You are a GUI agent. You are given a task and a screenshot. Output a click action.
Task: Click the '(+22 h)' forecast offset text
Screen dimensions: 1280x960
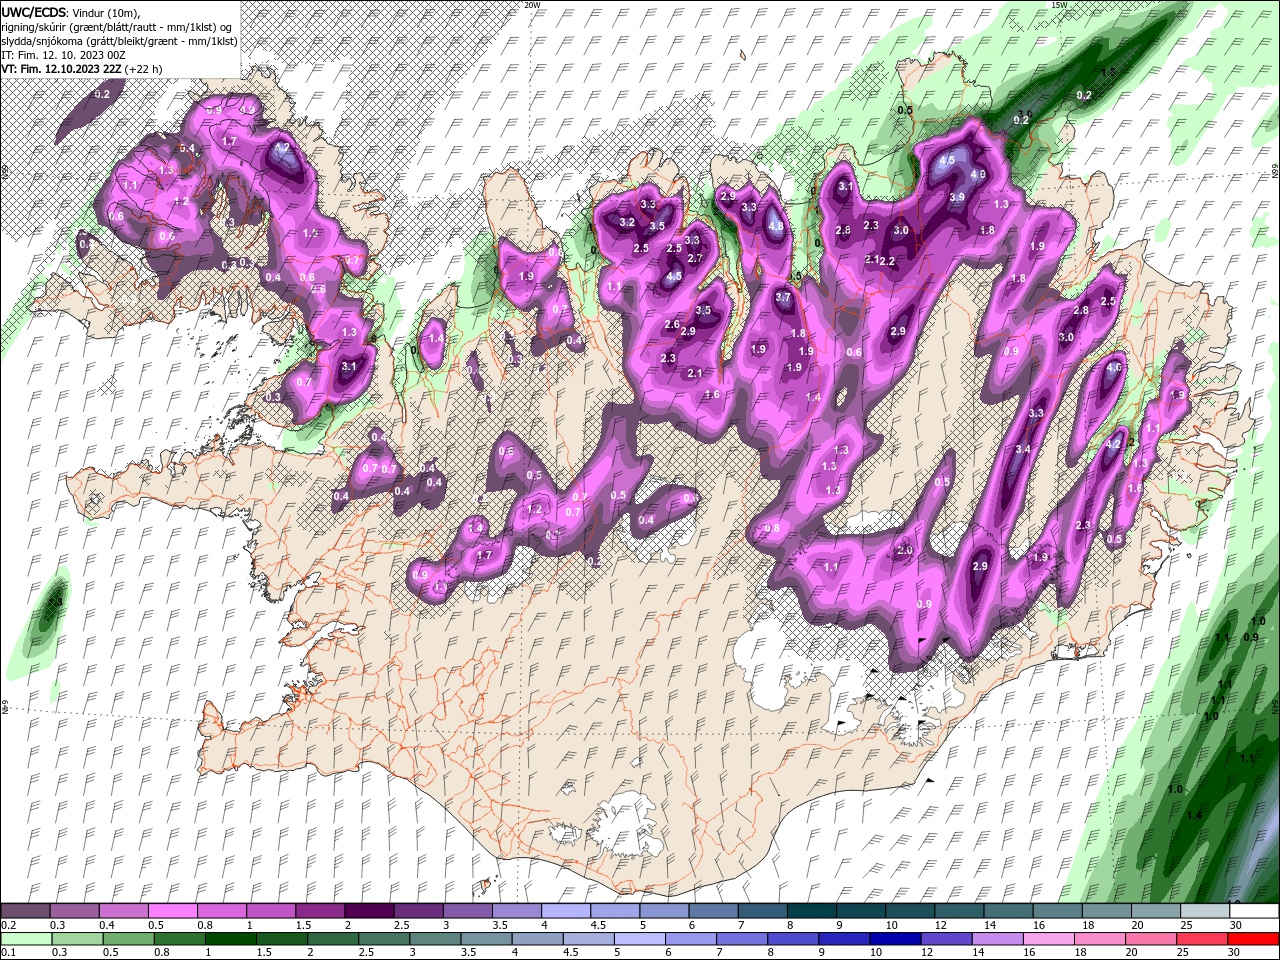pyautogui.click(x=144, y=69)
